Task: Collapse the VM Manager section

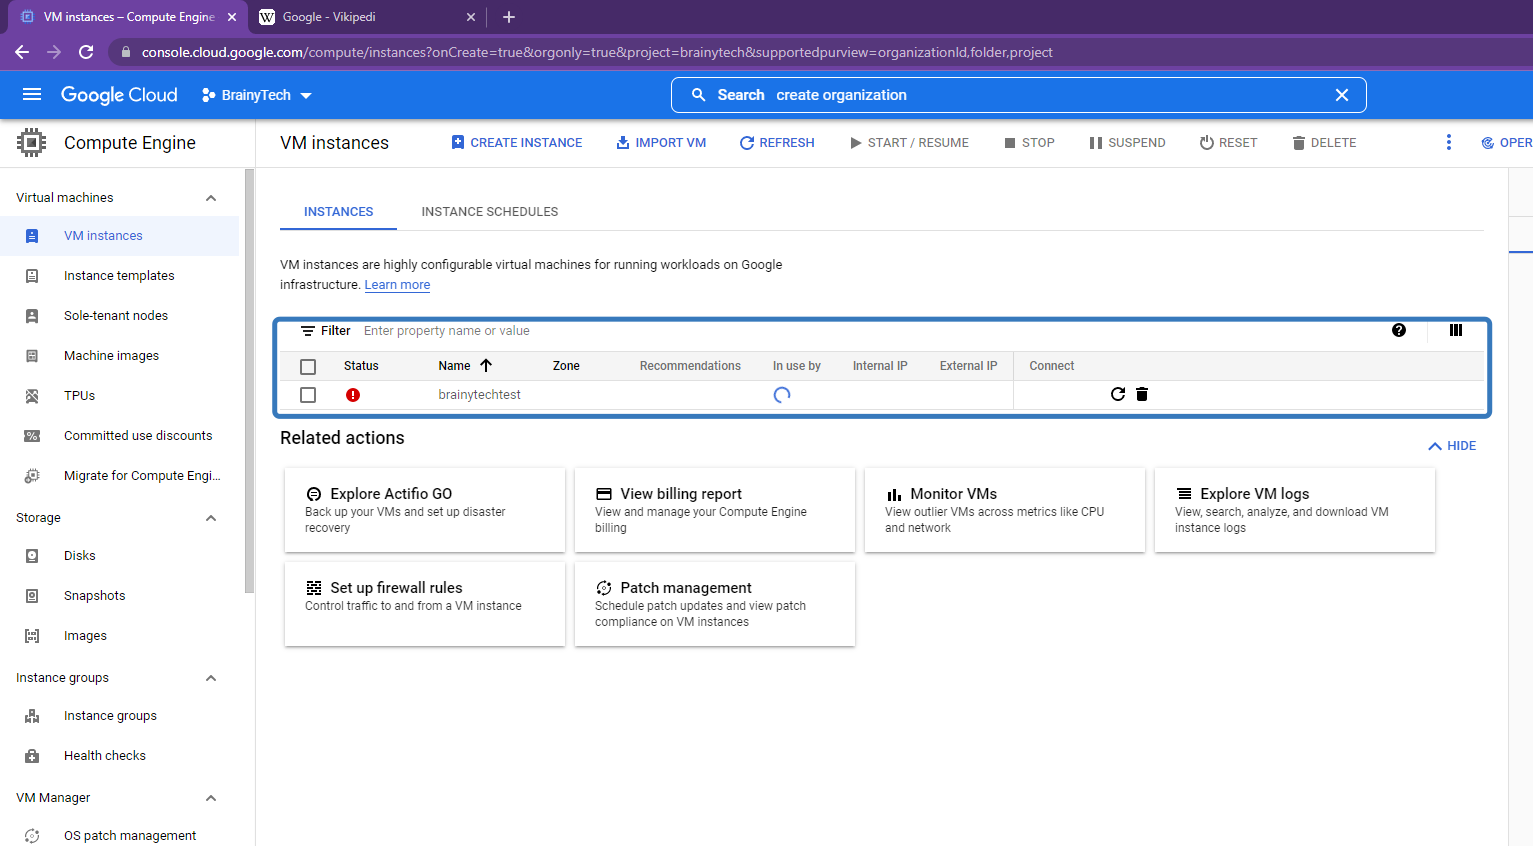Action: coord(211,798)
